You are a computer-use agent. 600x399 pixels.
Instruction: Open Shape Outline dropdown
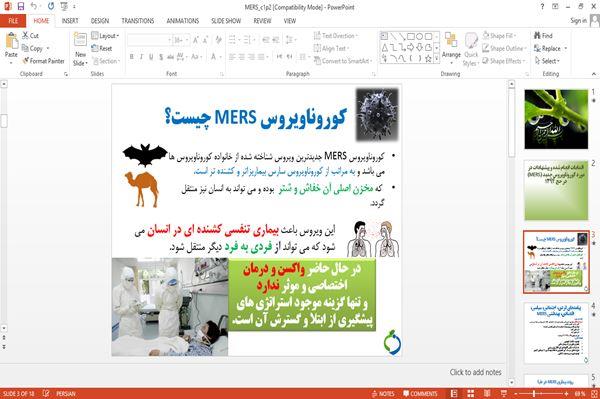(x=504, y=48)
